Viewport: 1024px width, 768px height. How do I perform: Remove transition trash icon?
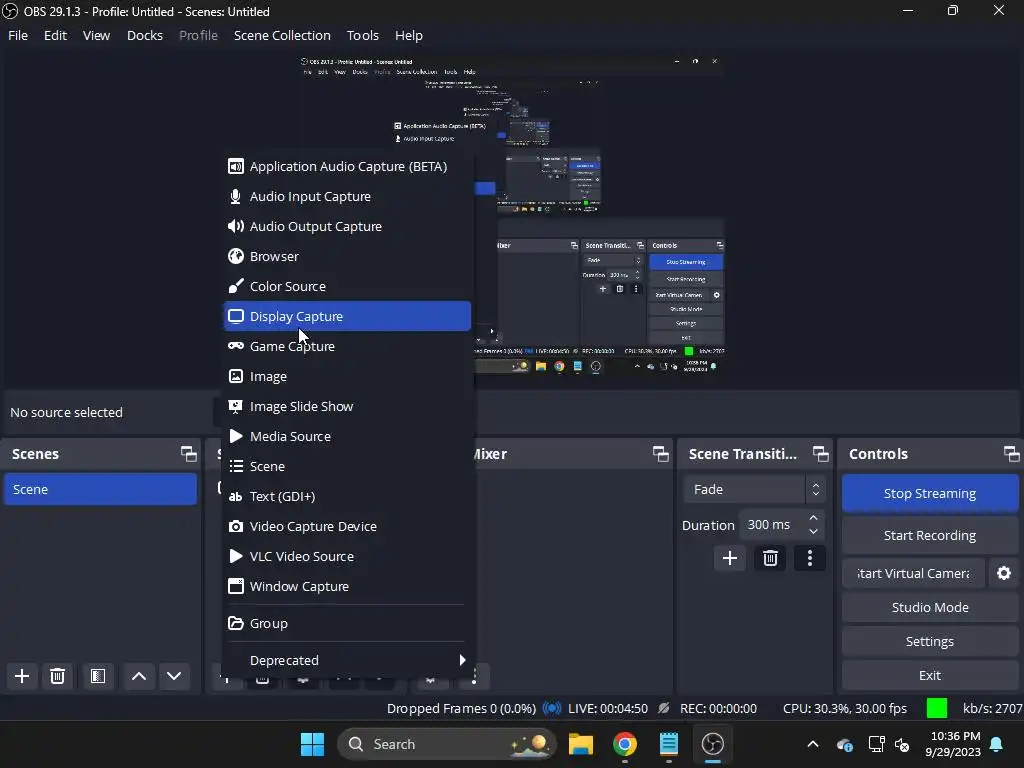tap(771, 558)
